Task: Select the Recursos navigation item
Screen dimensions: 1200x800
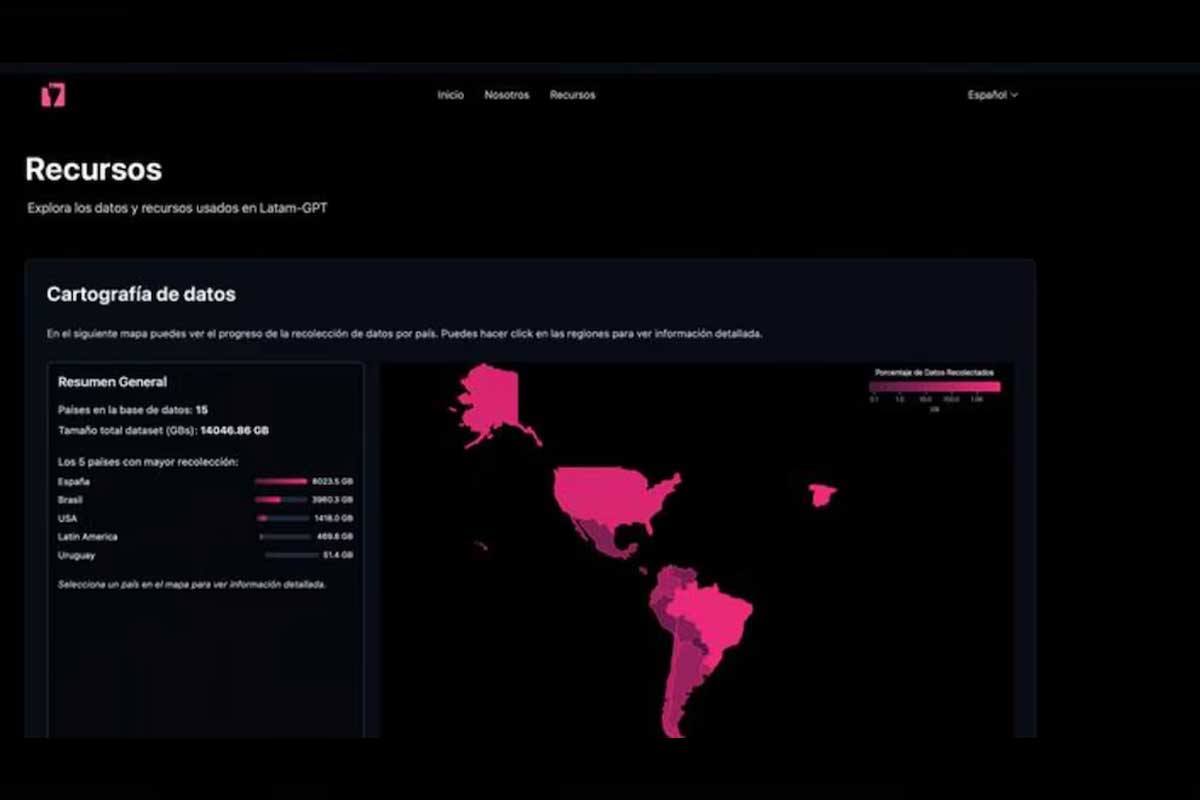Action: click(572, 95)
